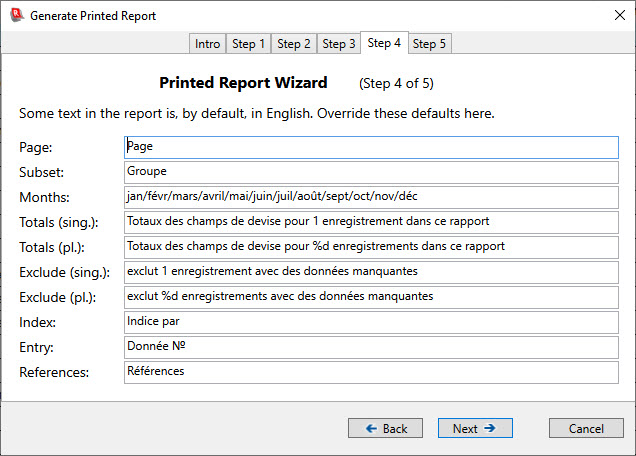Go to the Step 2 tab
Screen dimensions: 636x456
point(294,44)
